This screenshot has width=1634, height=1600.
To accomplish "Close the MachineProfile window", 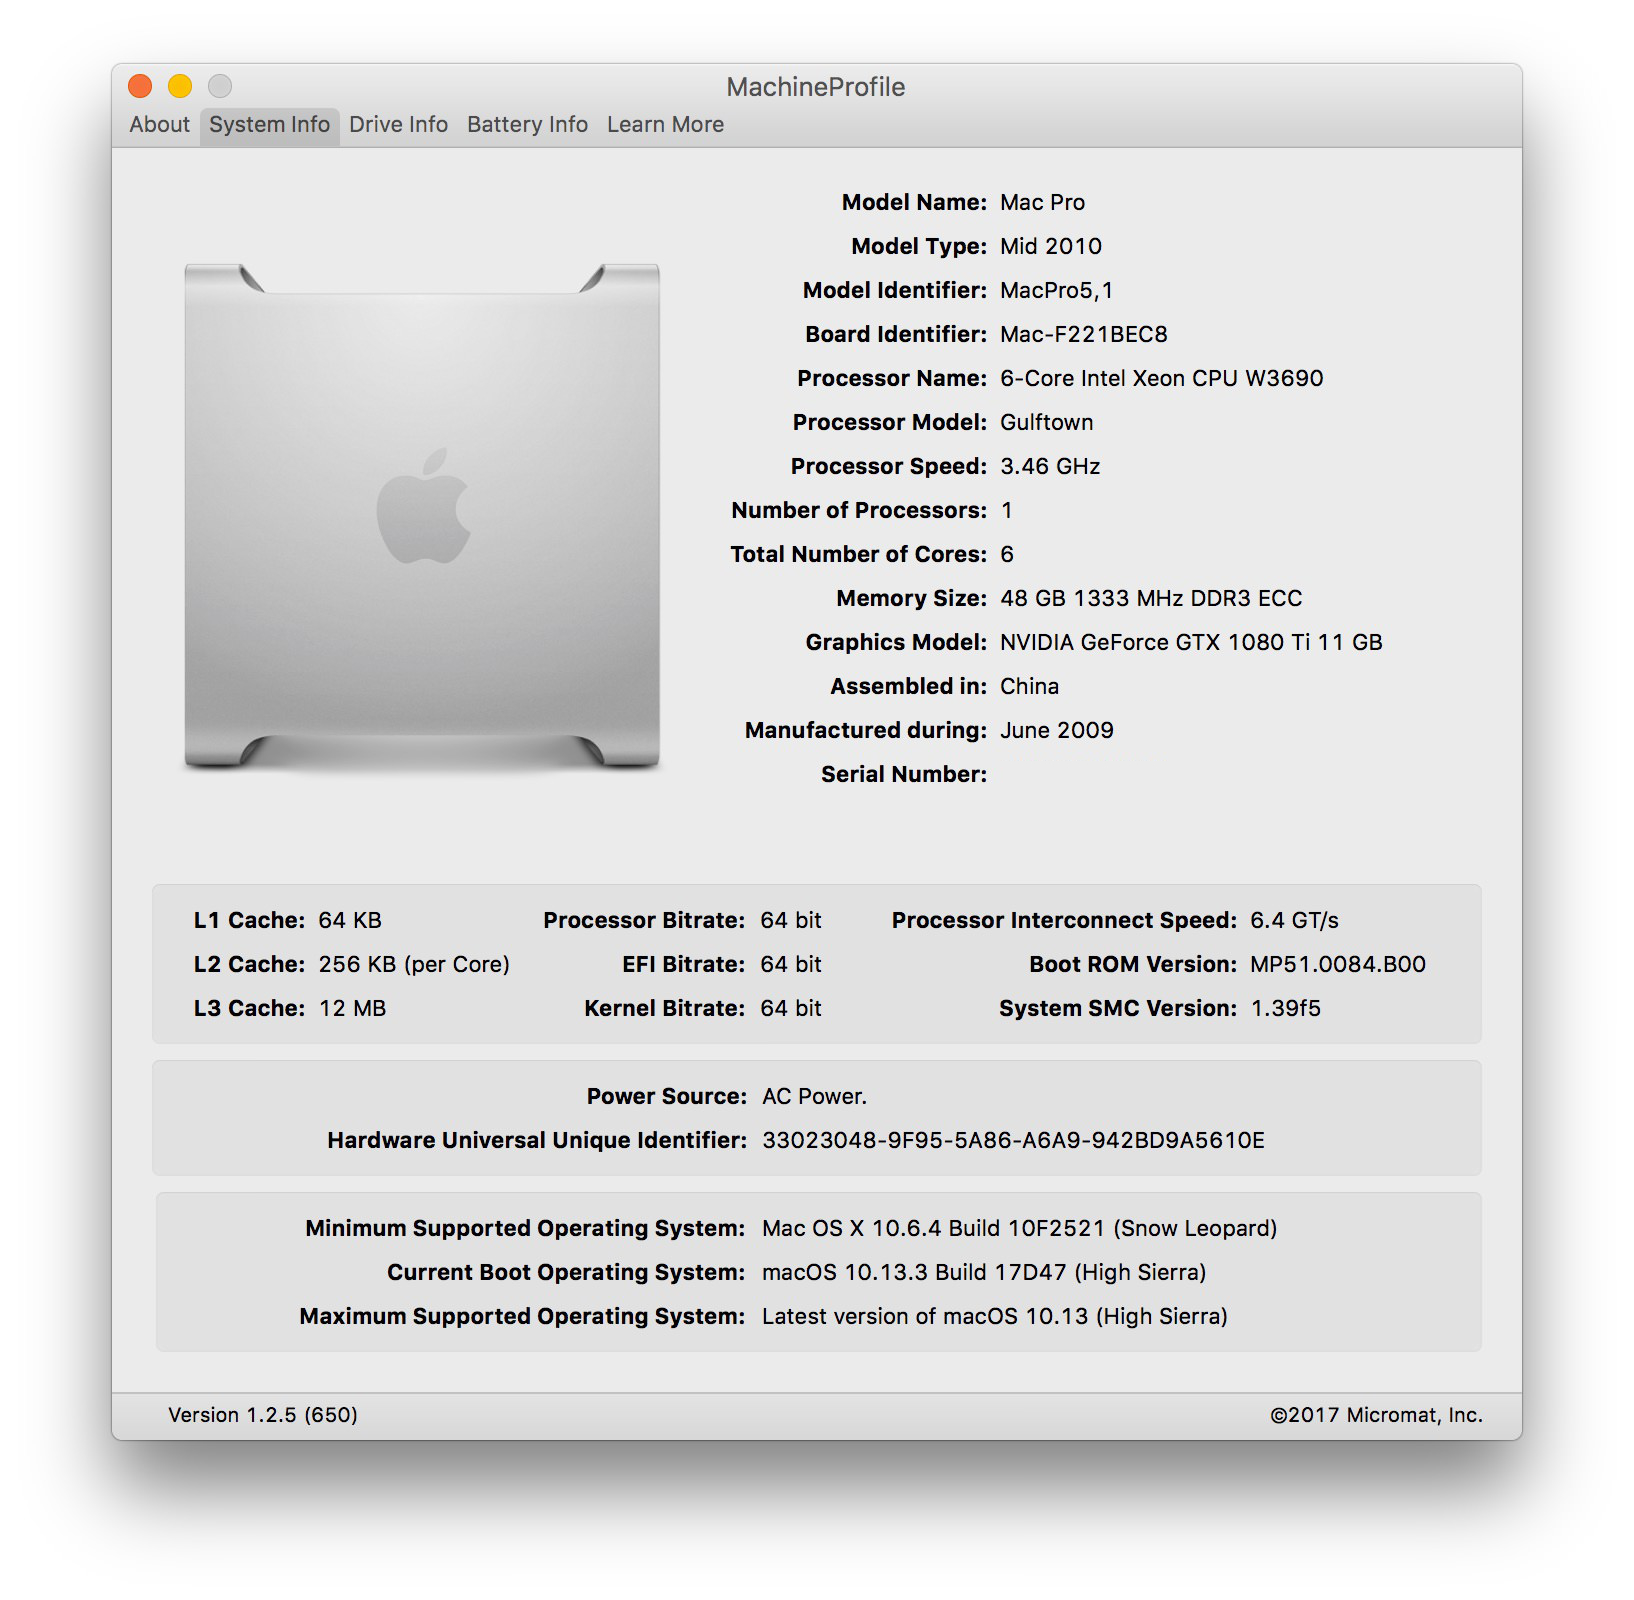I will 140,86.
